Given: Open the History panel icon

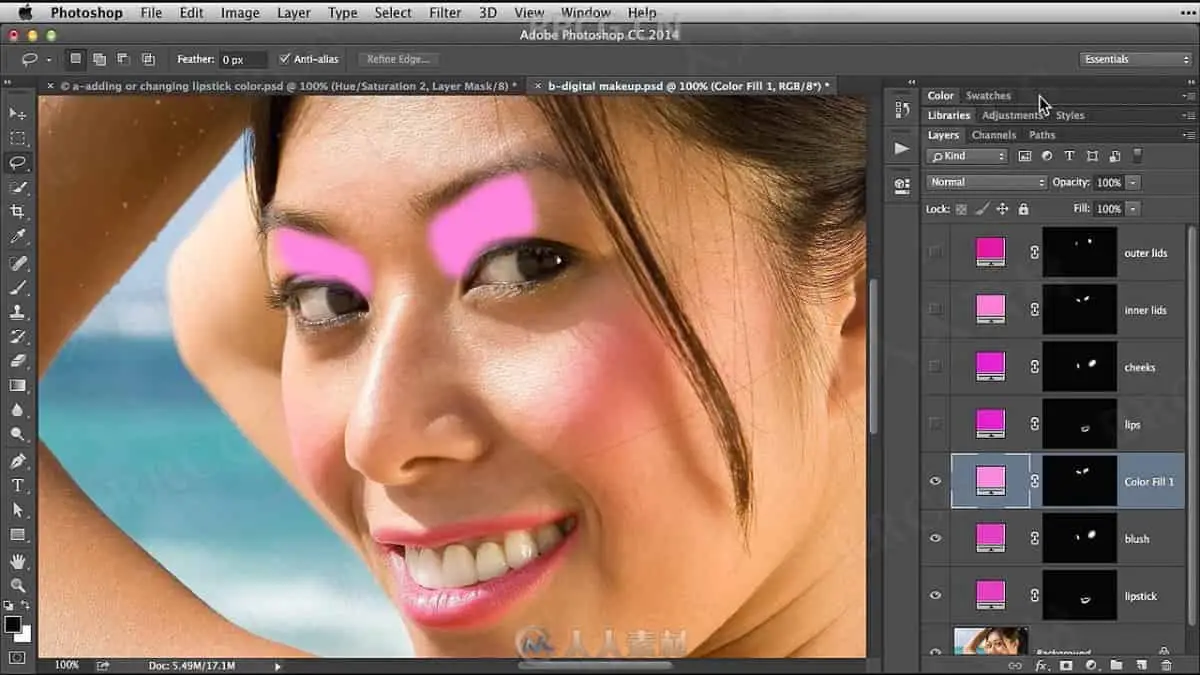Looking at the screenshot, I should (902, 109).
